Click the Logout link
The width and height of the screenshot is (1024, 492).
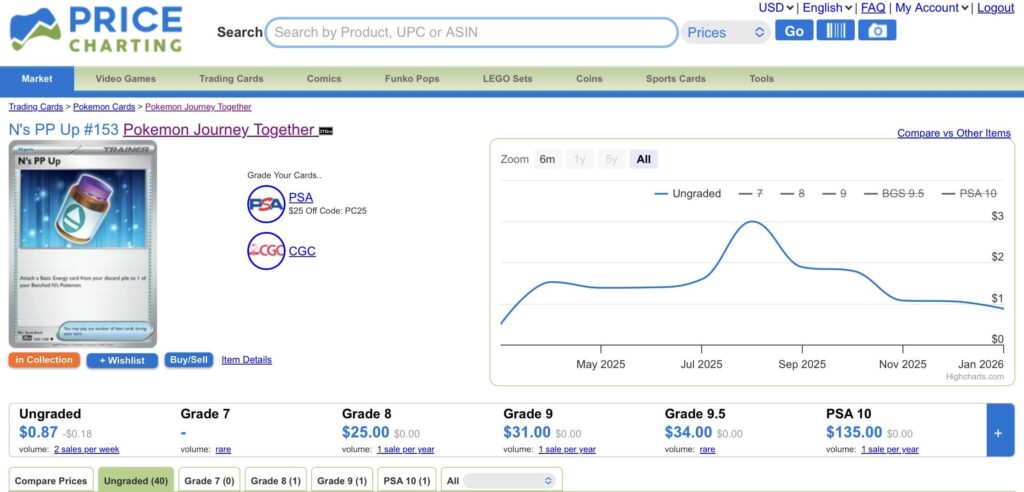coord(996,8)
